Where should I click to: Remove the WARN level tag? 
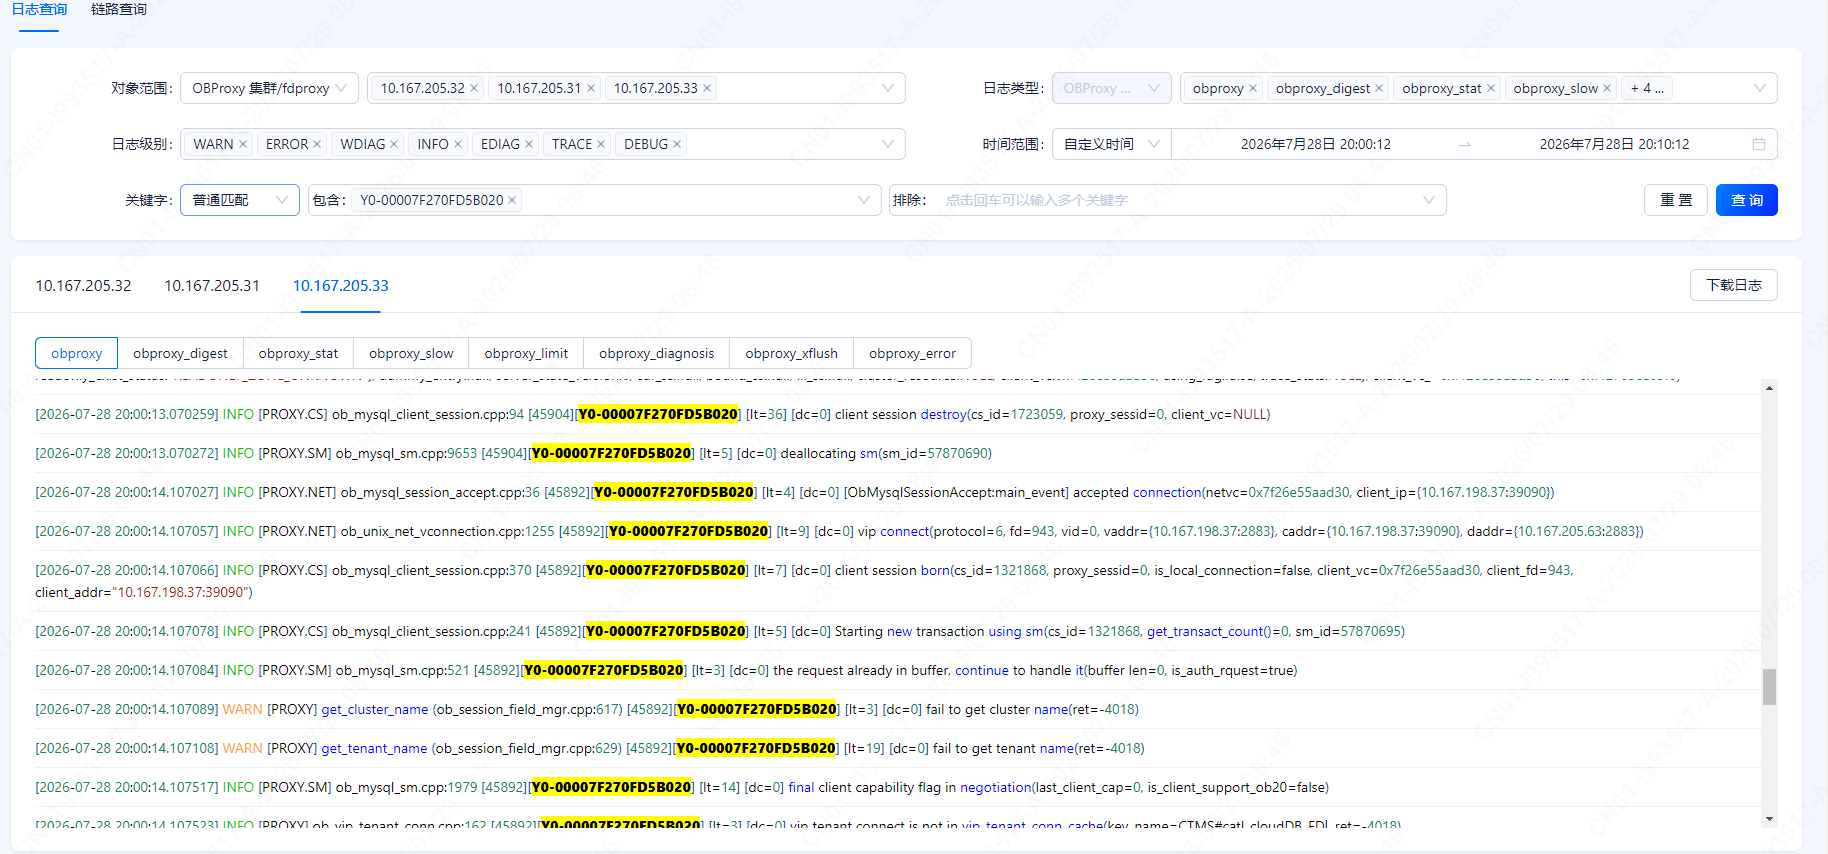[243, 144]
